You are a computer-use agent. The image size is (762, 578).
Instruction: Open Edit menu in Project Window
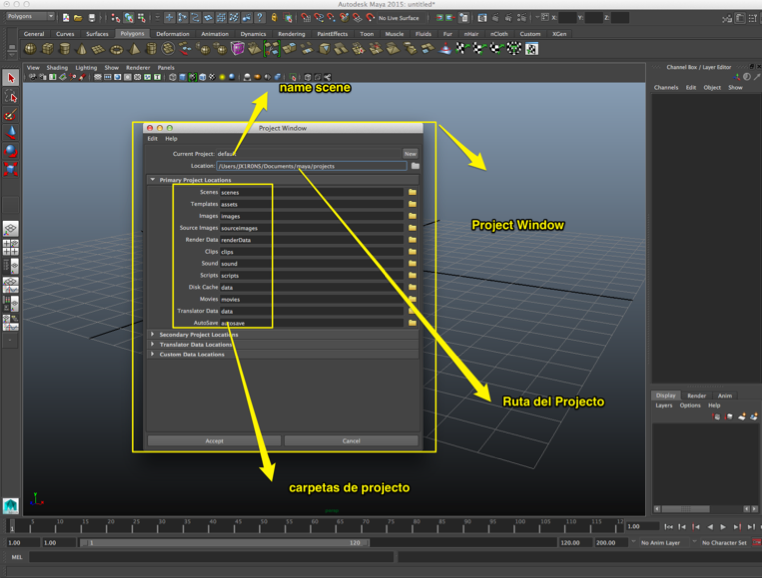point(153,139)
